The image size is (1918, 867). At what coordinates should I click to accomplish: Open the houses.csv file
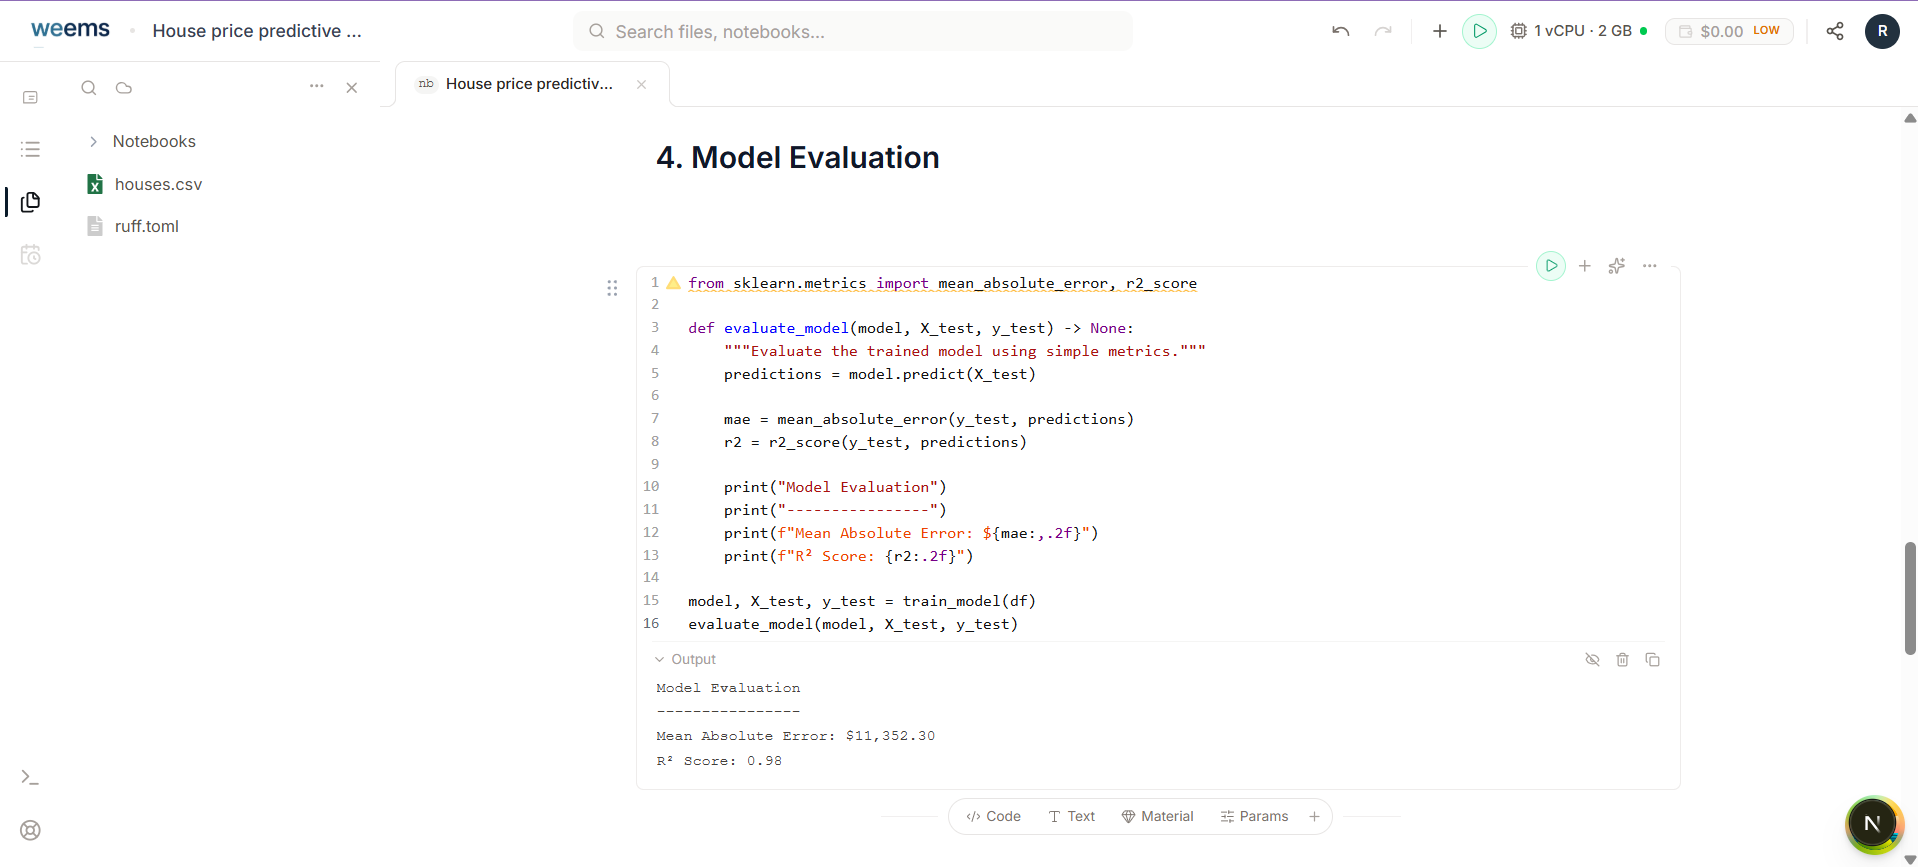tap(145, 184)
